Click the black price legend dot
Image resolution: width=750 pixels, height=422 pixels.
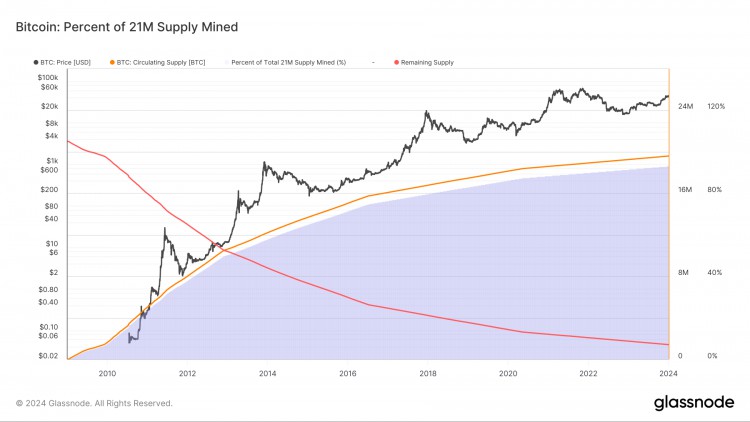coord(36,62)
